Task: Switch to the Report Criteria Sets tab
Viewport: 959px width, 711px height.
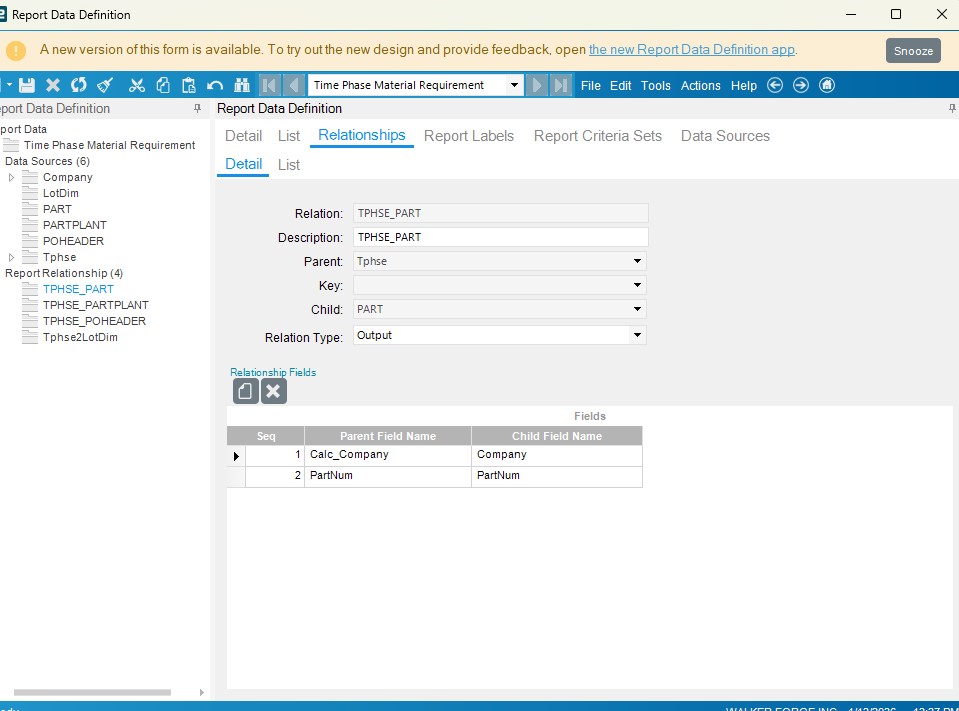Action: (x=597, y=136)
